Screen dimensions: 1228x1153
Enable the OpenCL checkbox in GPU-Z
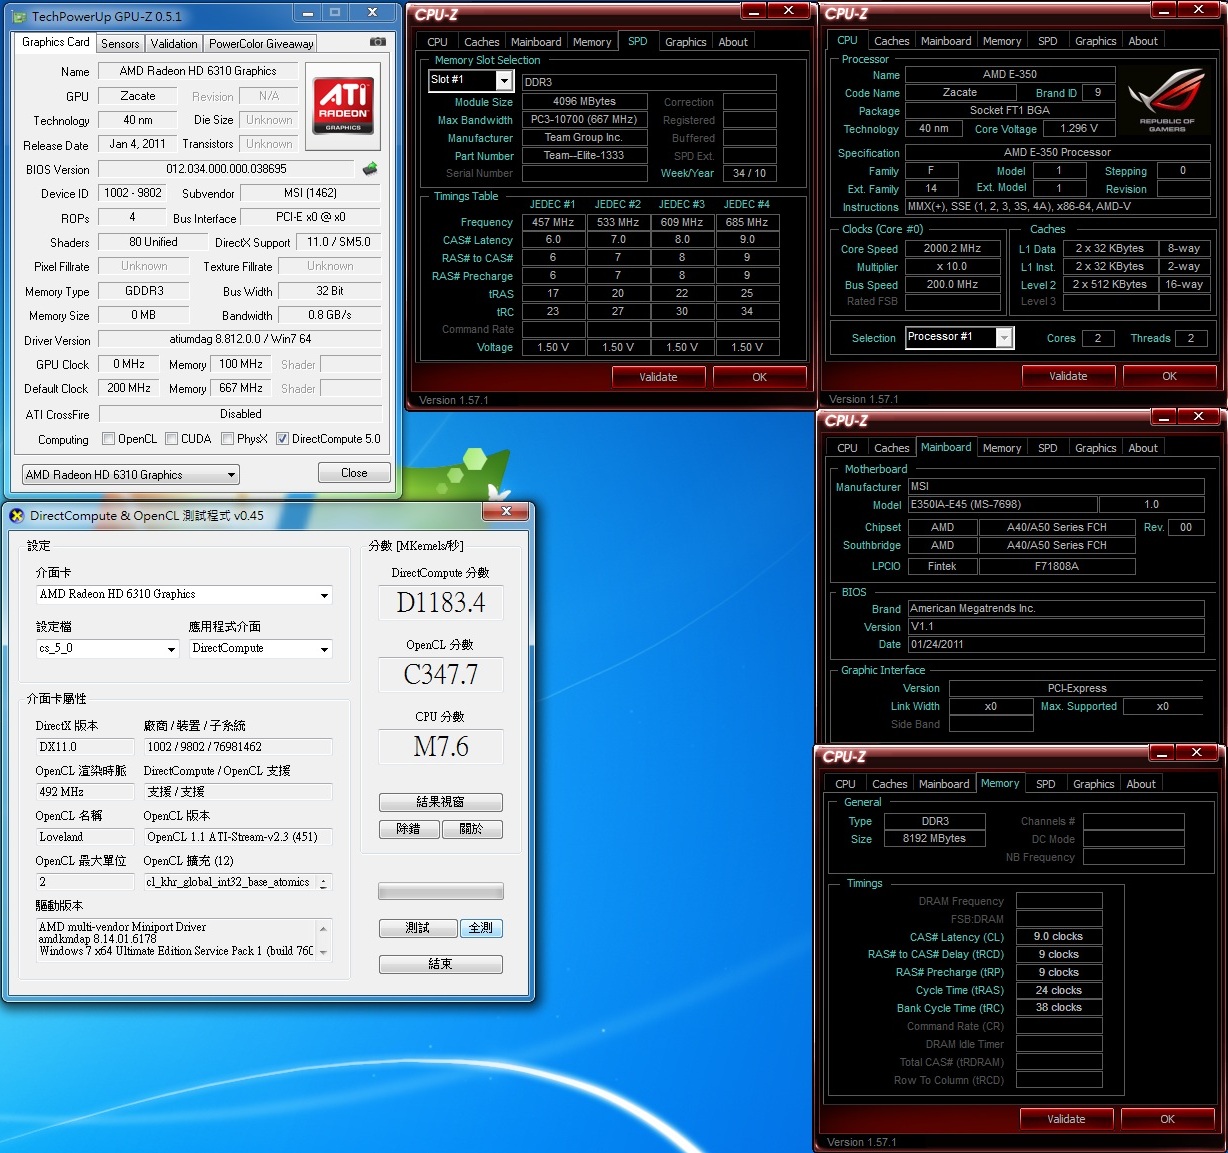point(109,439)
